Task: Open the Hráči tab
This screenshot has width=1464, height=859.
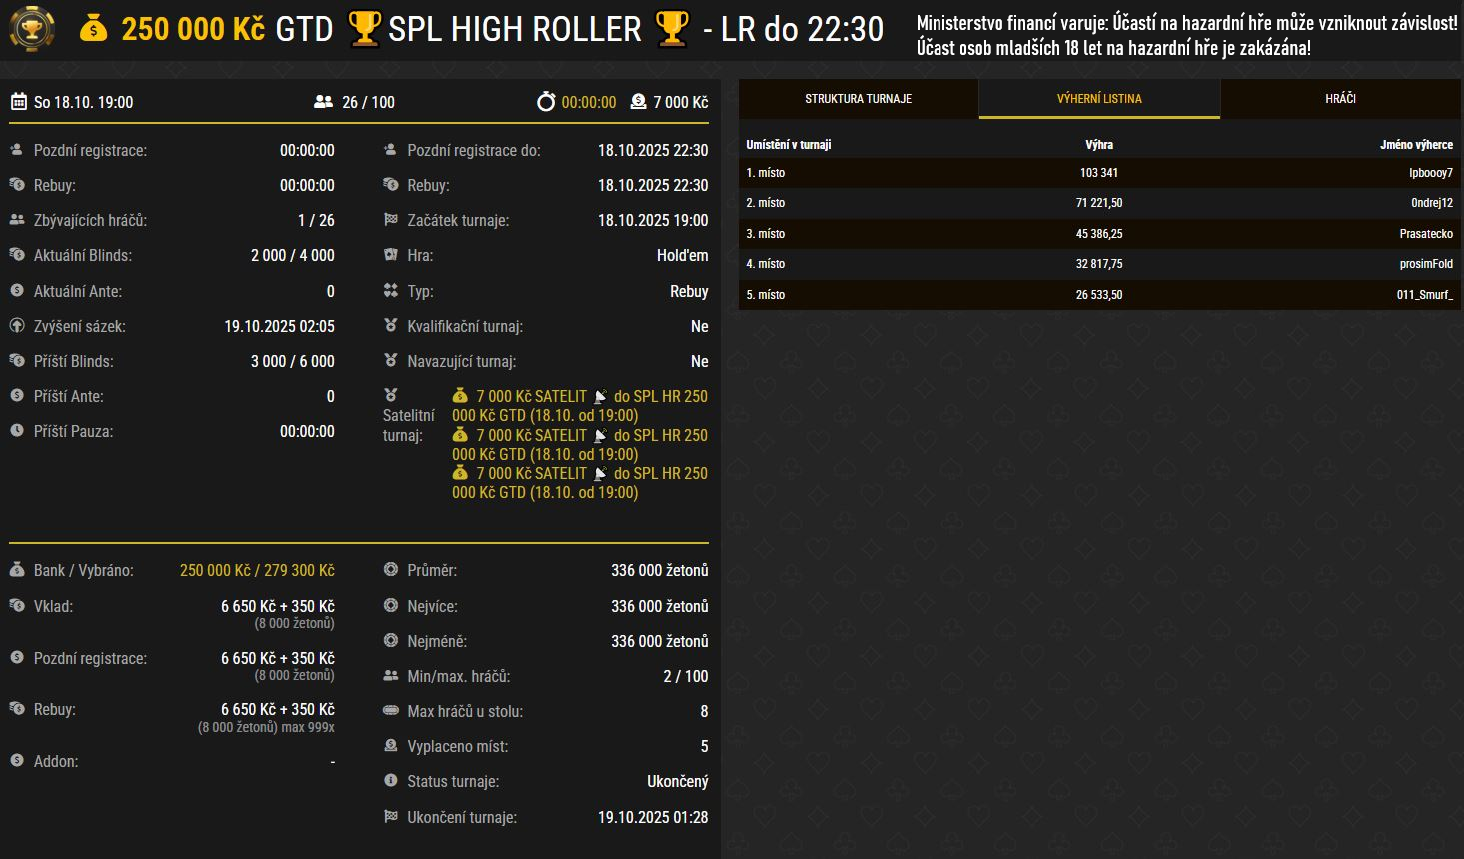Action: coord(1340,99)
